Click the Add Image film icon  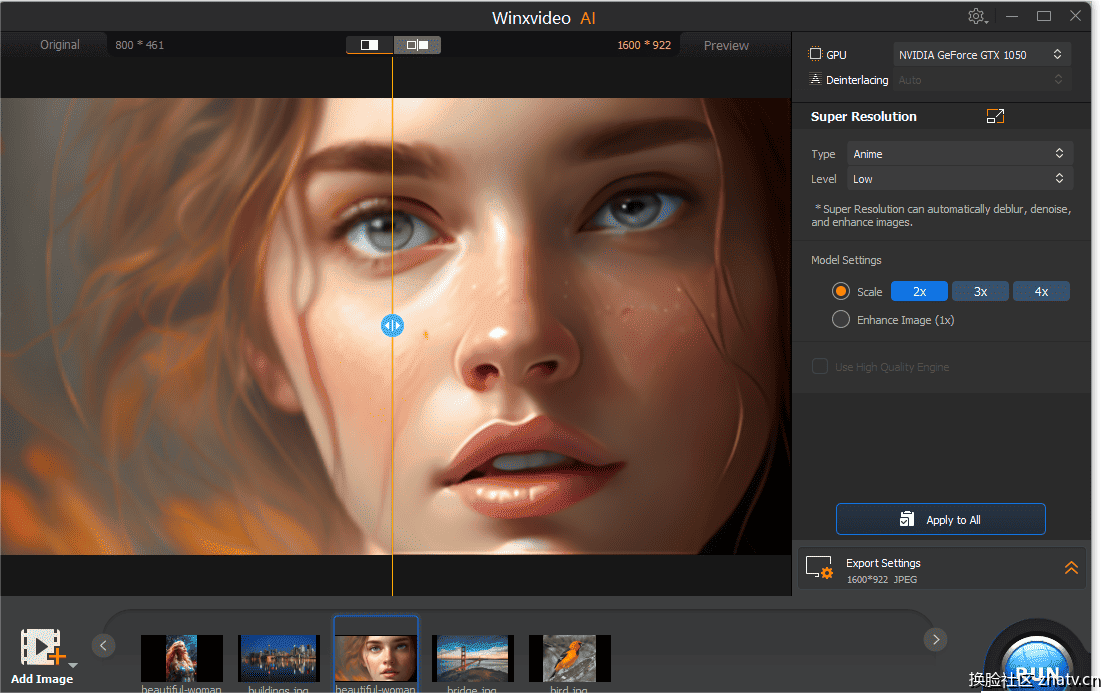(41, 648)
